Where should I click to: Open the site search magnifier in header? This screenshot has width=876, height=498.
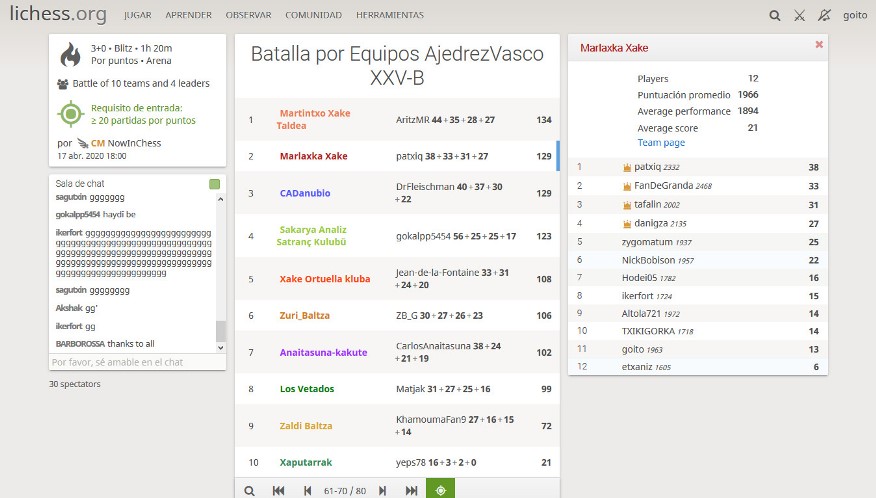(x=775, y=15)
